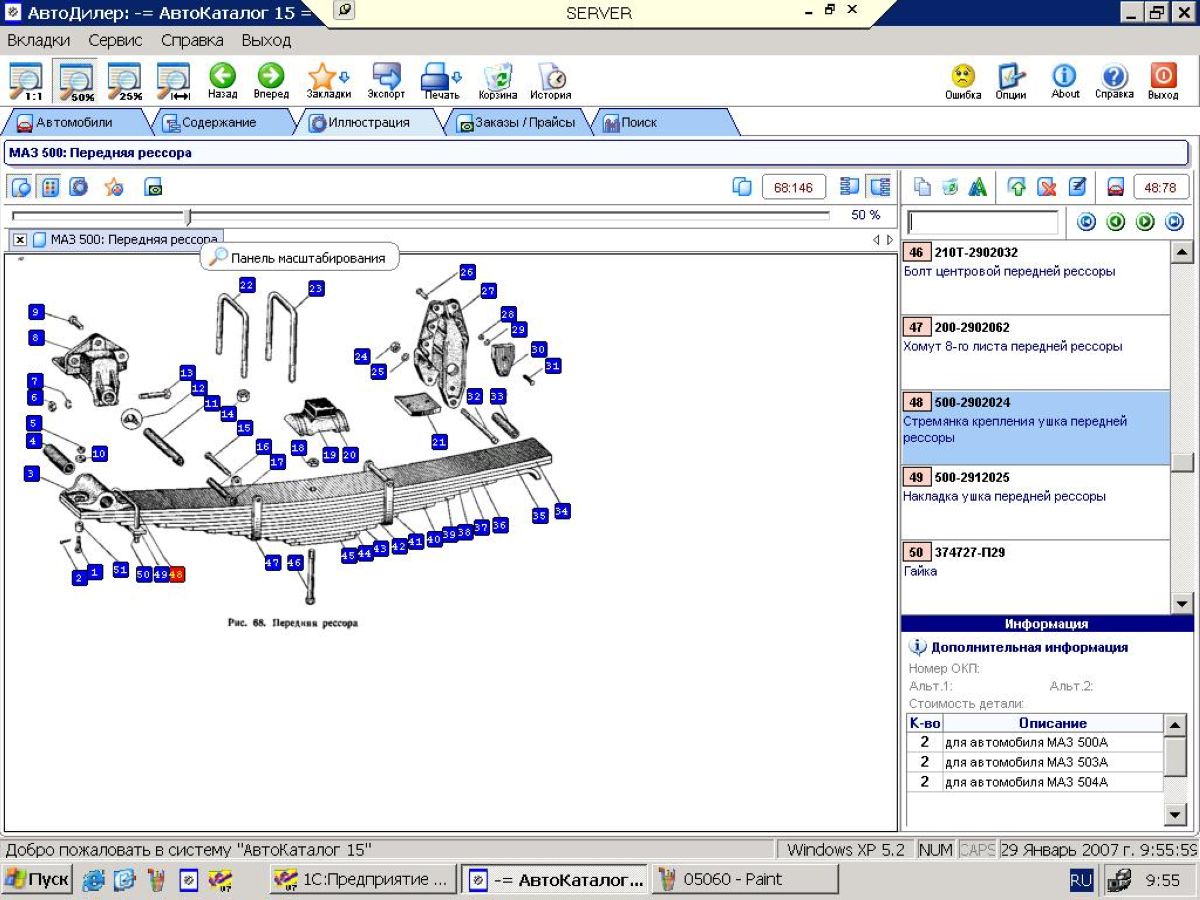Report an error with Ошибка icon

963,82
